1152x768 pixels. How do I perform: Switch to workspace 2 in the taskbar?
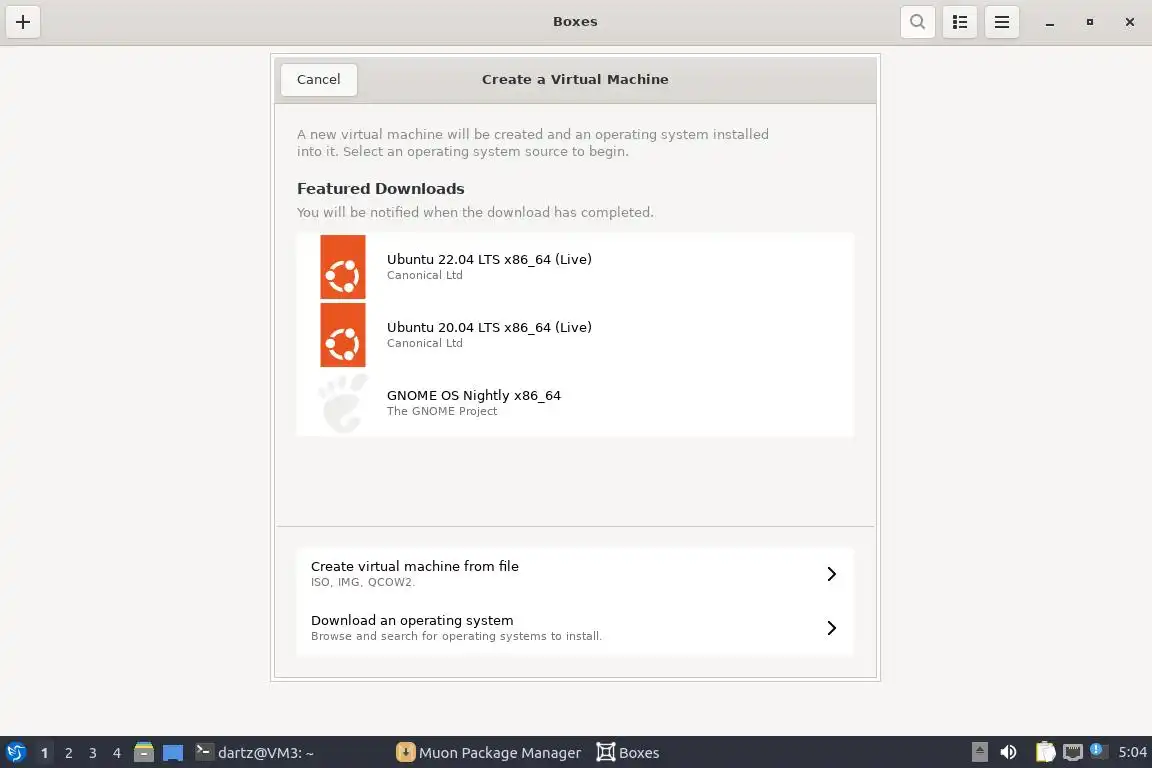[68, 753]
